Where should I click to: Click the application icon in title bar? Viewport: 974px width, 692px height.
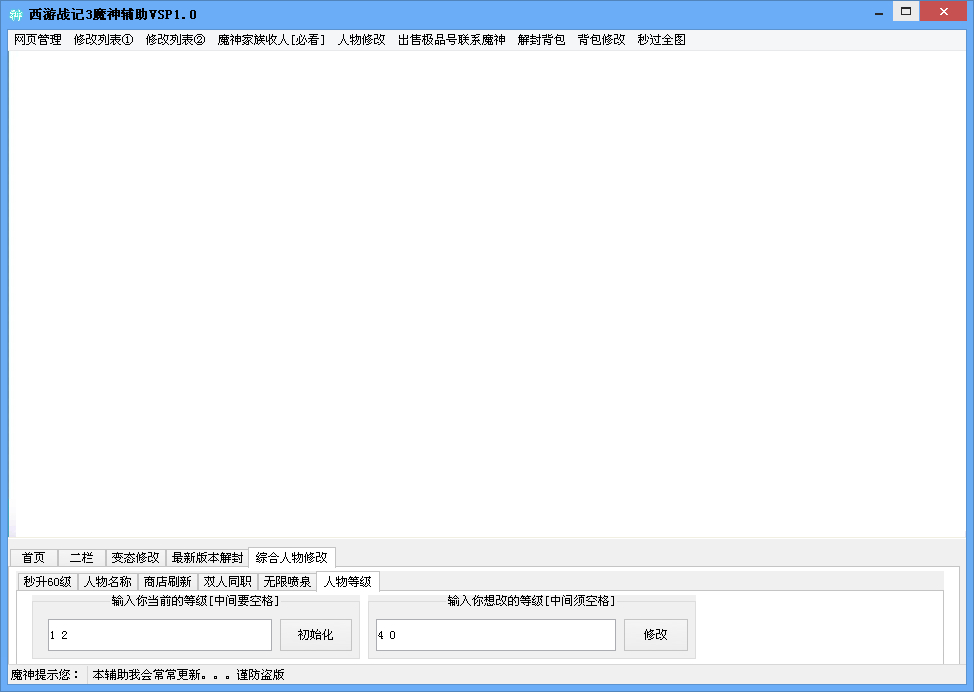pos(16,14)
